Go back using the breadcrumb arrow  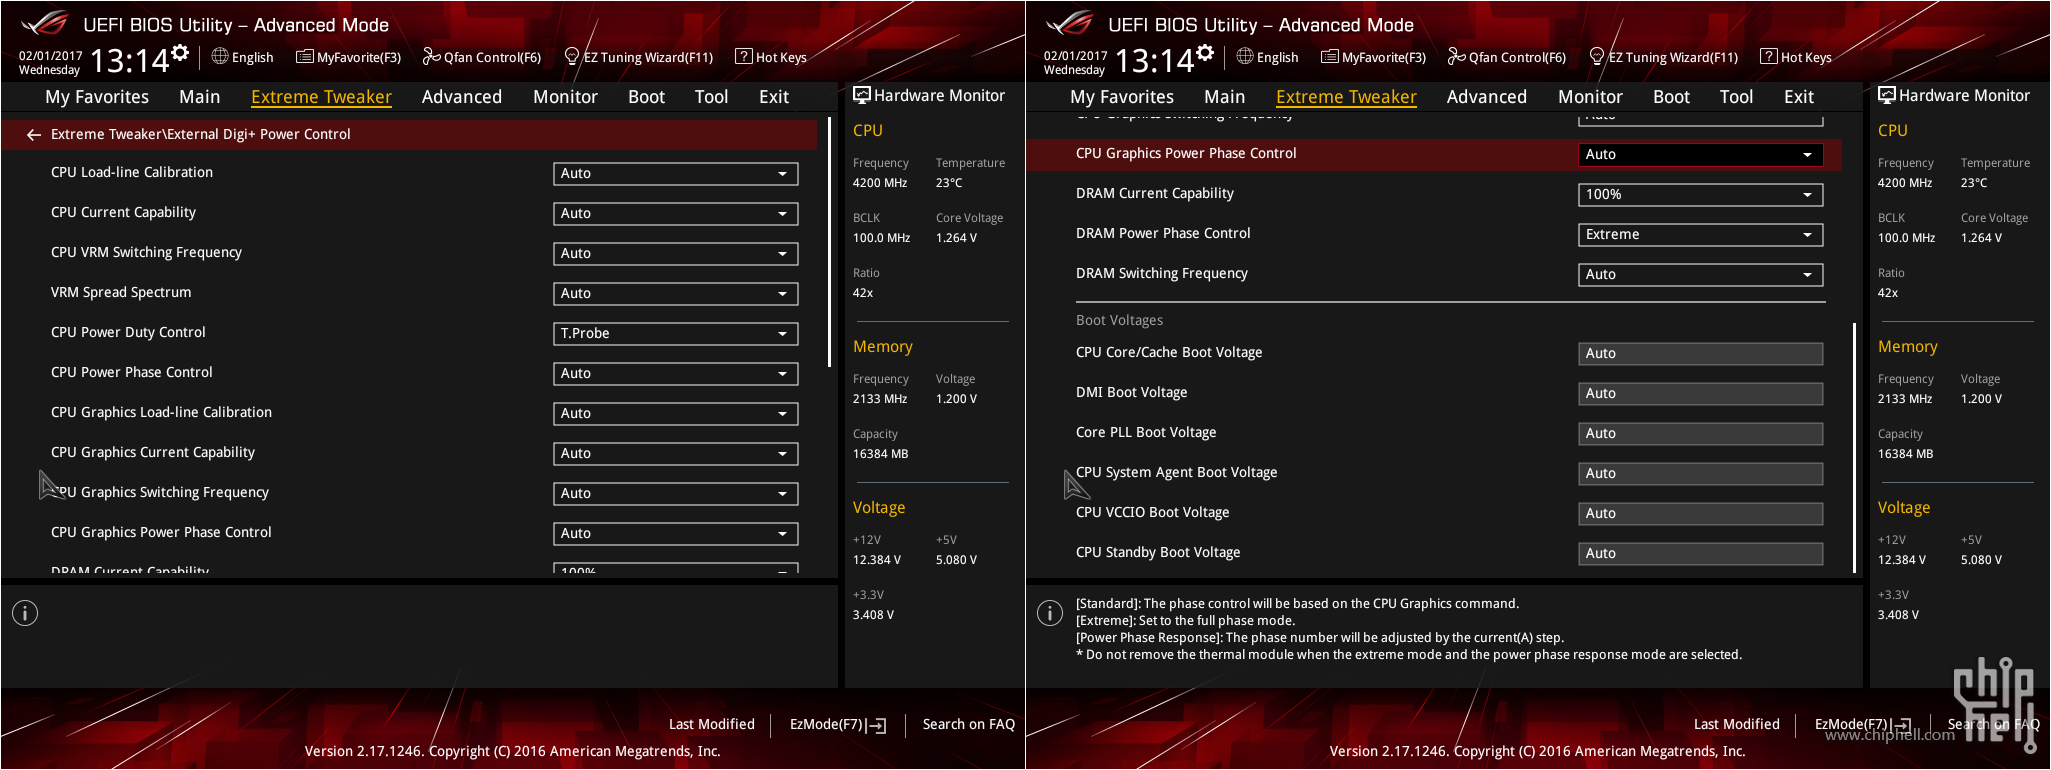point(34,134)
